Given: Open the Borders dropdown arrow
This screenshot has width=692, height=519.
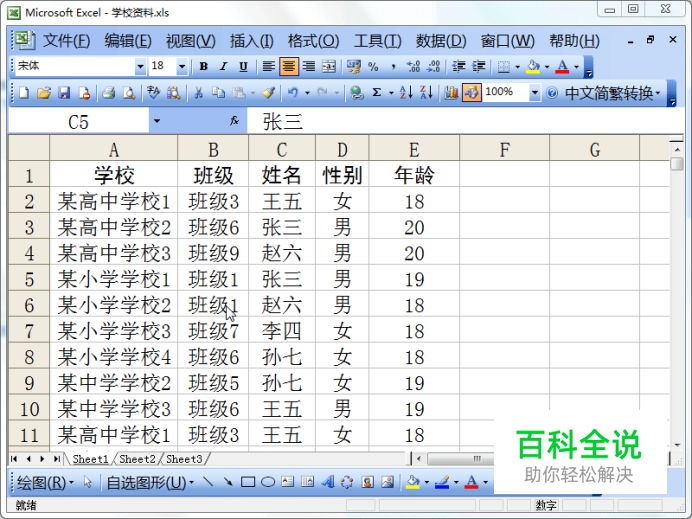Looking at the screenshot, I should pyautogui.click(x=518, y=67).
